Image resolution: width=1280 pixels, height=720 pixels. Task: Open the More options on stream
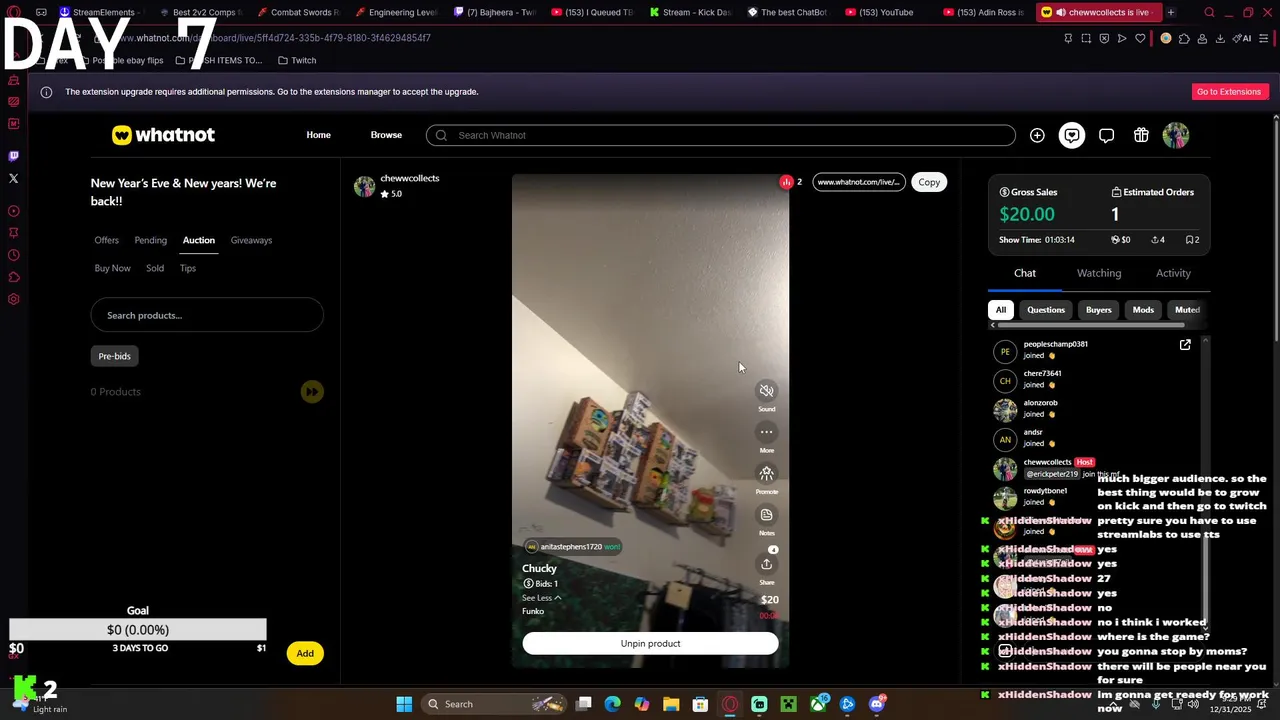tap(766, 432)
